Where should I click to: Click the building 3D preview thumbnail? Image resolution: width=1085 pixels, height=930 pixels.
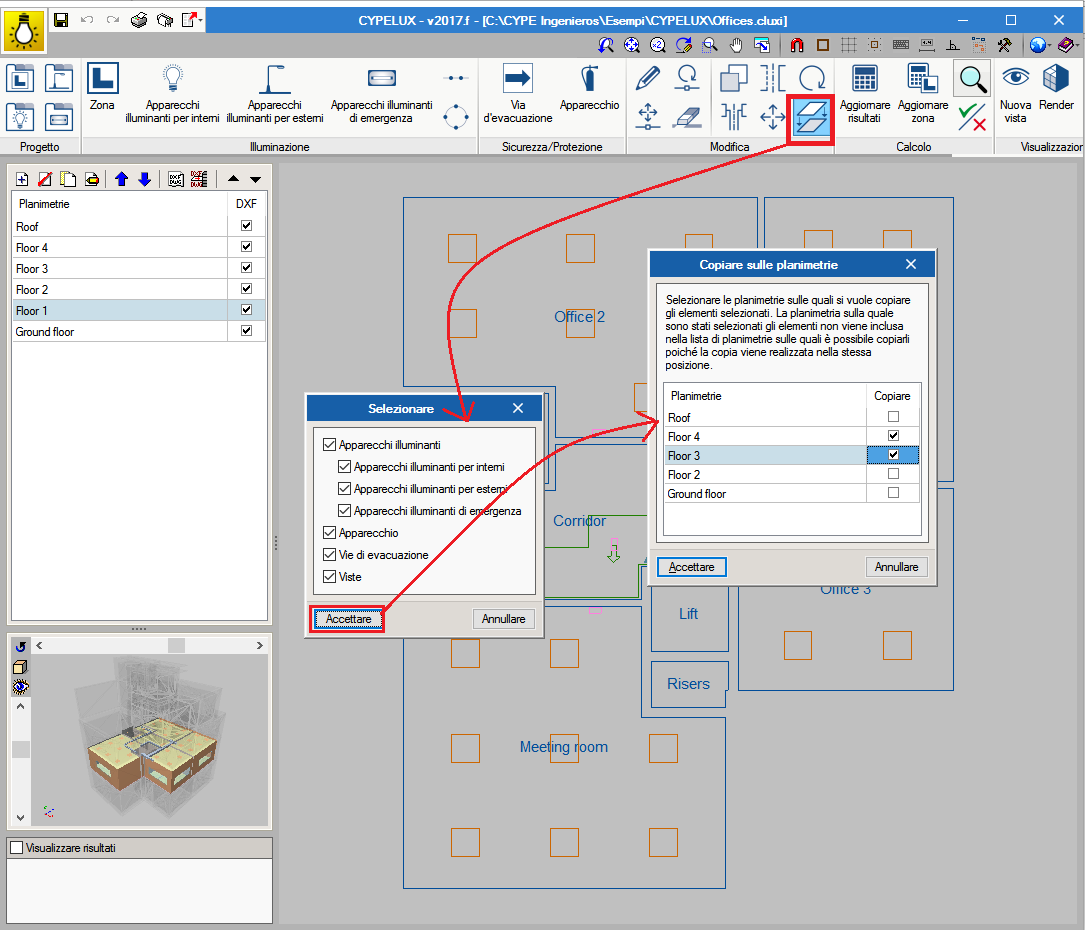[x=149, y=740]
